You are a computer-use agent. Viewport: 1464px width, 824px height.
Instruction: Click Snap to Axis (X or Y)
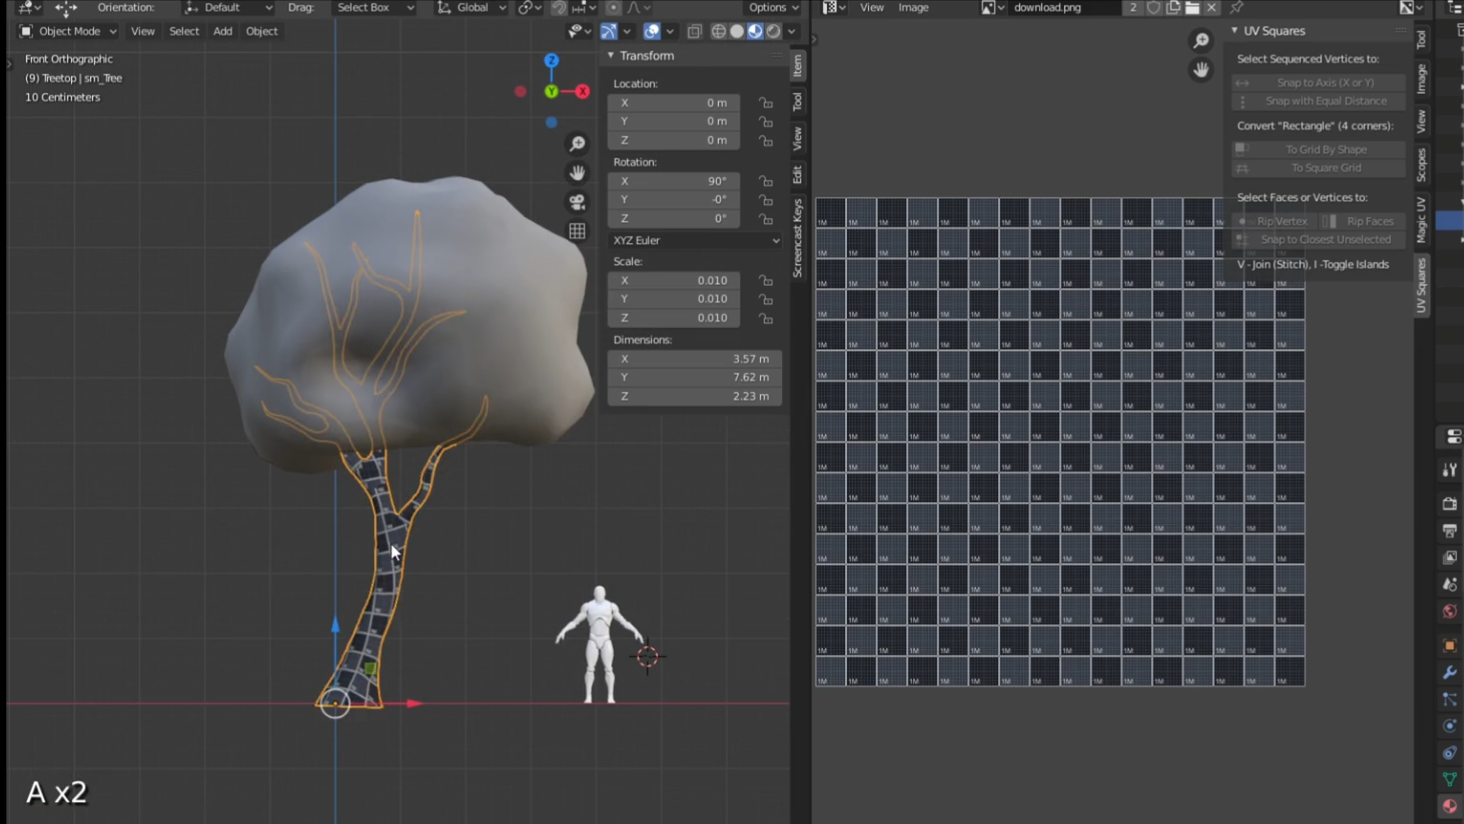pos(1319,83)
